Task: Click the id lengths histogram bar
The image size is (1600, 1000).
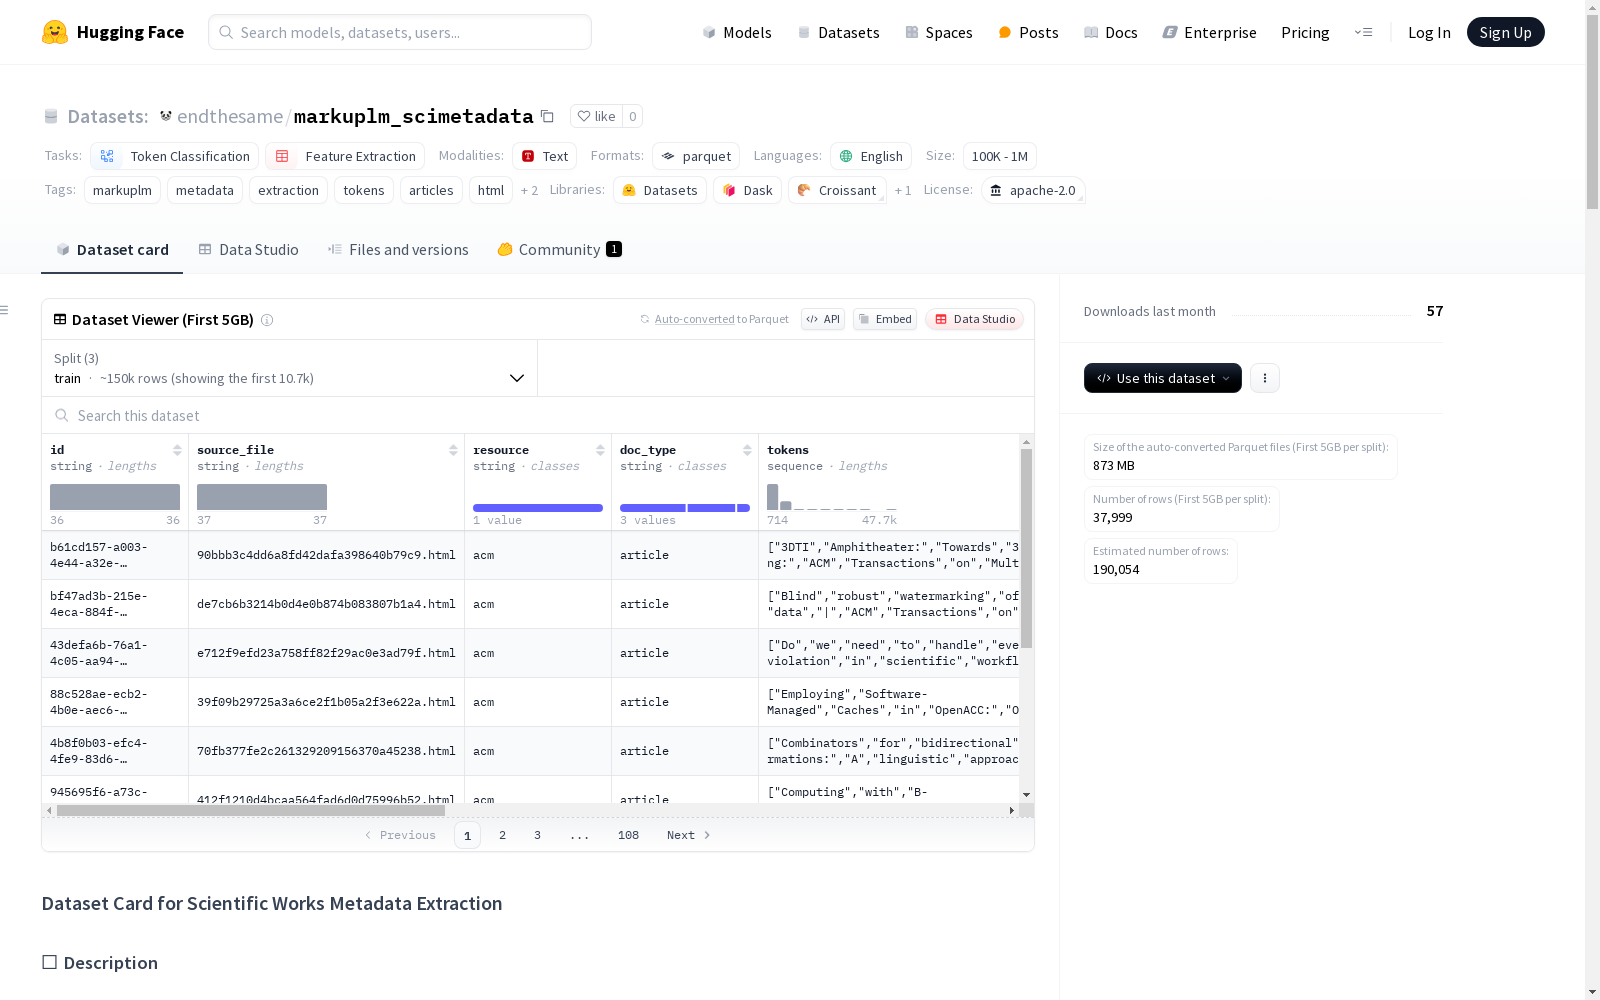Action: [115, 497]
